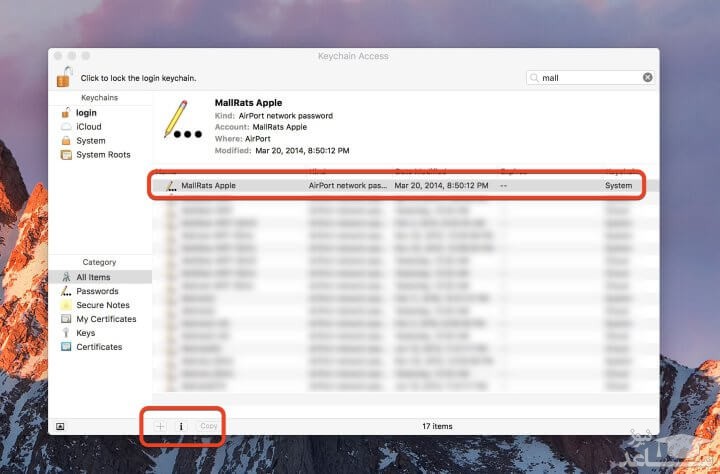Show All Items category
The image size is (720, 474).
[100, 277]
